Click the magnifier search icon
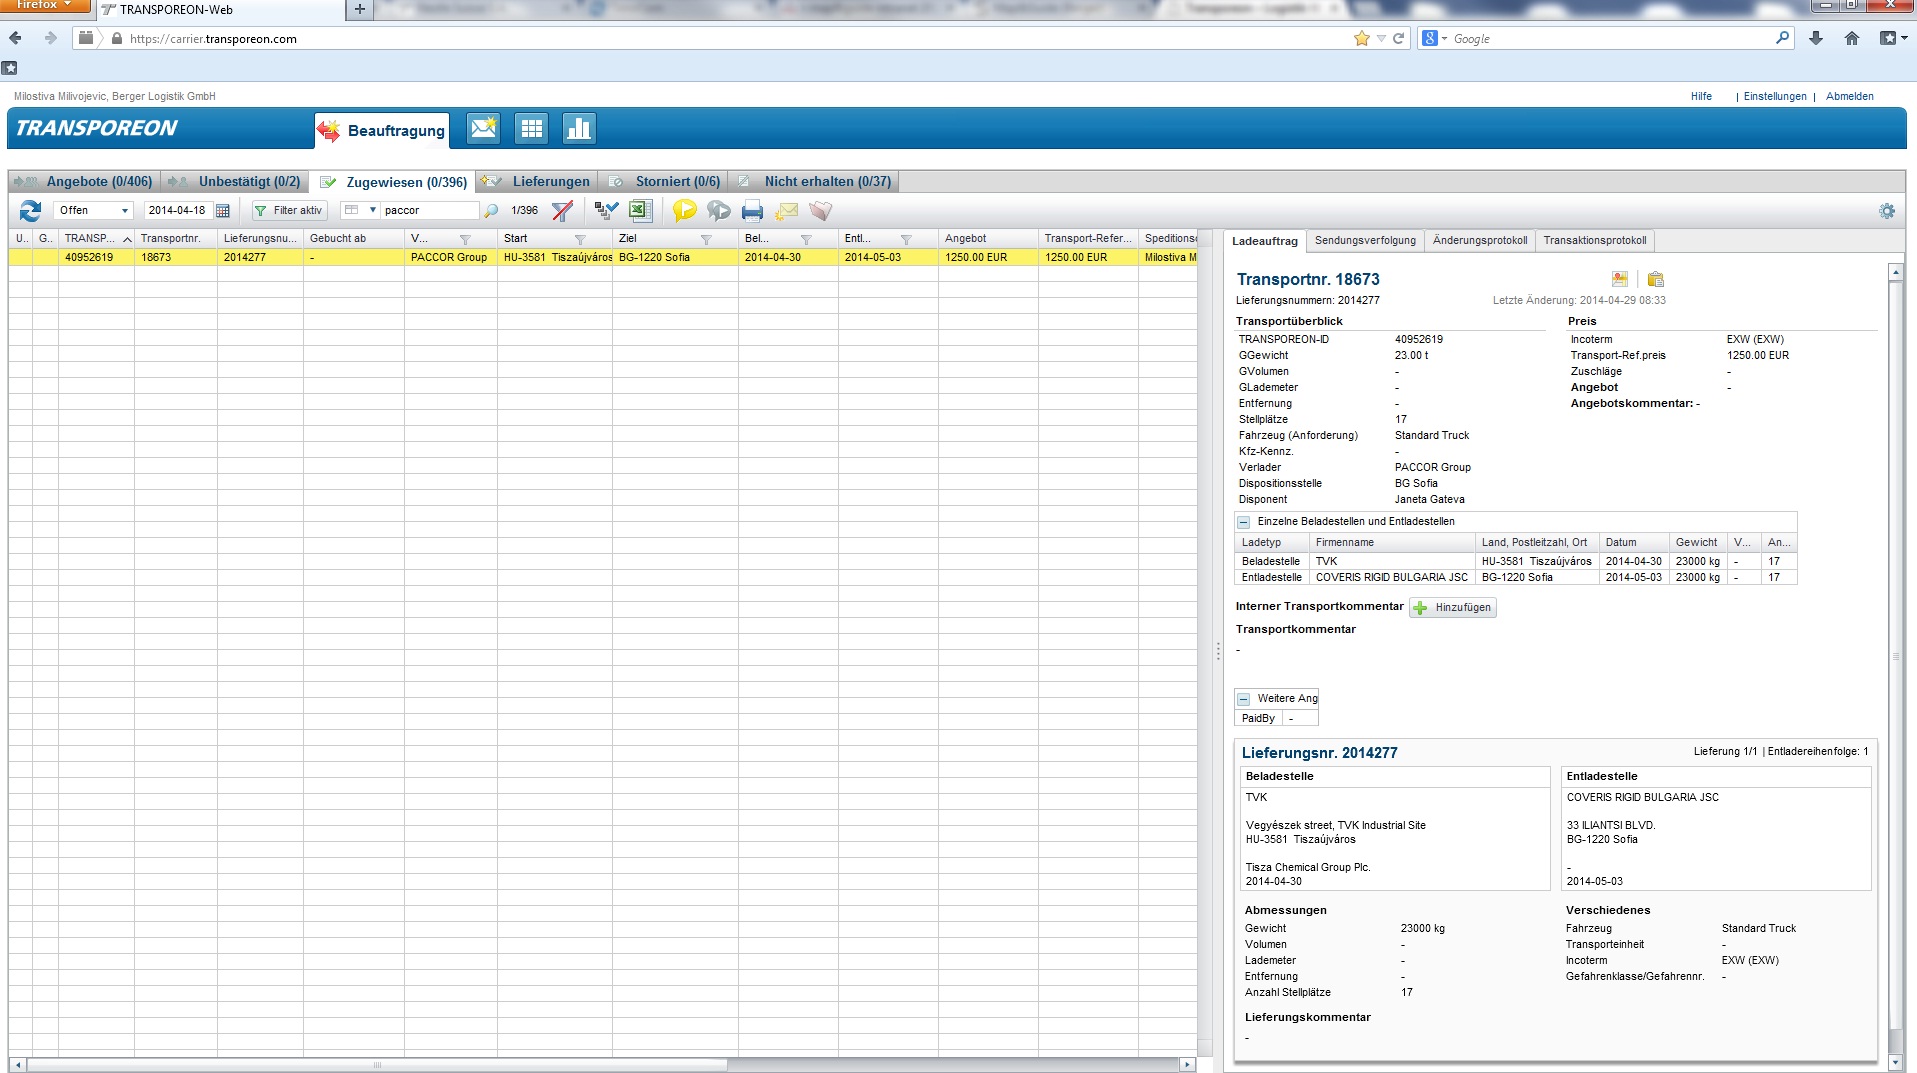Image resolution: width=1917 pixels, height=1073 pixels. click(x=491, y=211)
